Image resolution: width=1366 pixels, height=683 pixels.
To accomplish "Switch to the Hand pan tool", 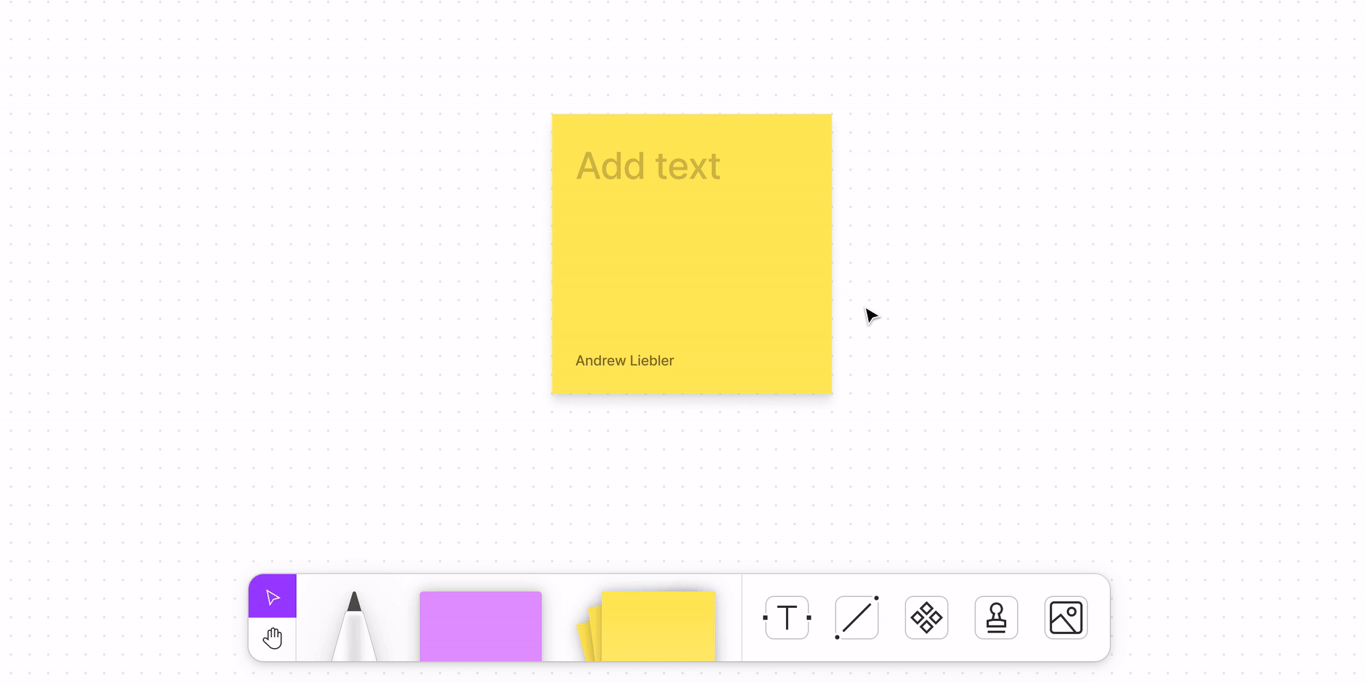I will point(272,639).
